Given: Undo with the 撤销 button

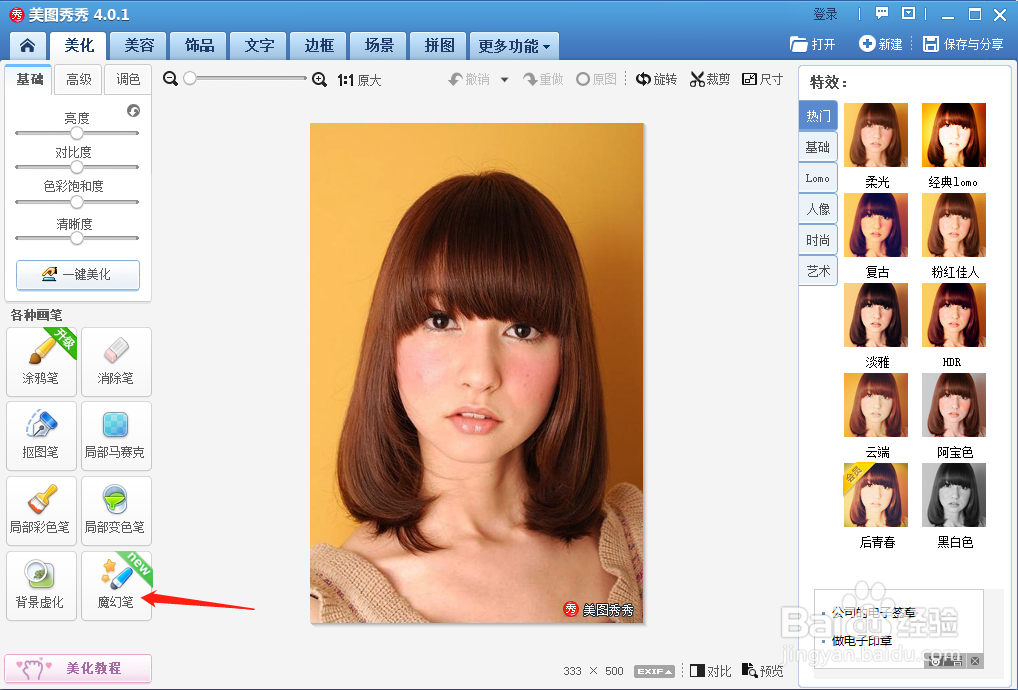Looking at the screenshot, I should [469, 79].
